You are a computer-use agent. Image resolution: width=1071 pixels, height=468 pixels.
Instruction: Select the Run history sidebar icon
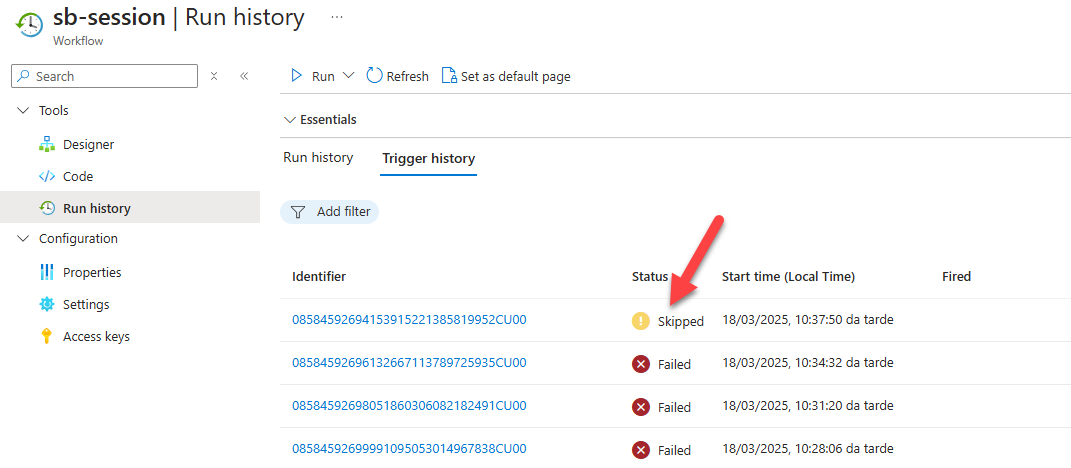point(46,208)
